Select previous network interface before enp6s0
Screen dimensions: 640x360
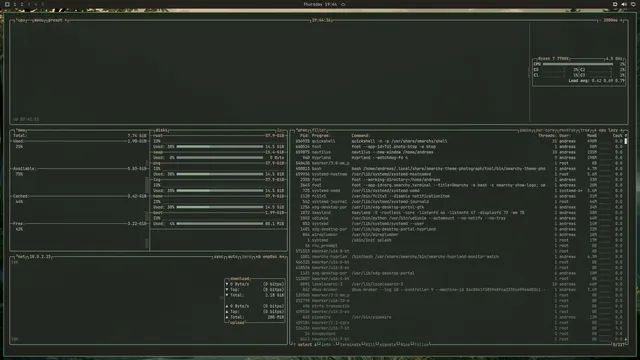point(258,257)
